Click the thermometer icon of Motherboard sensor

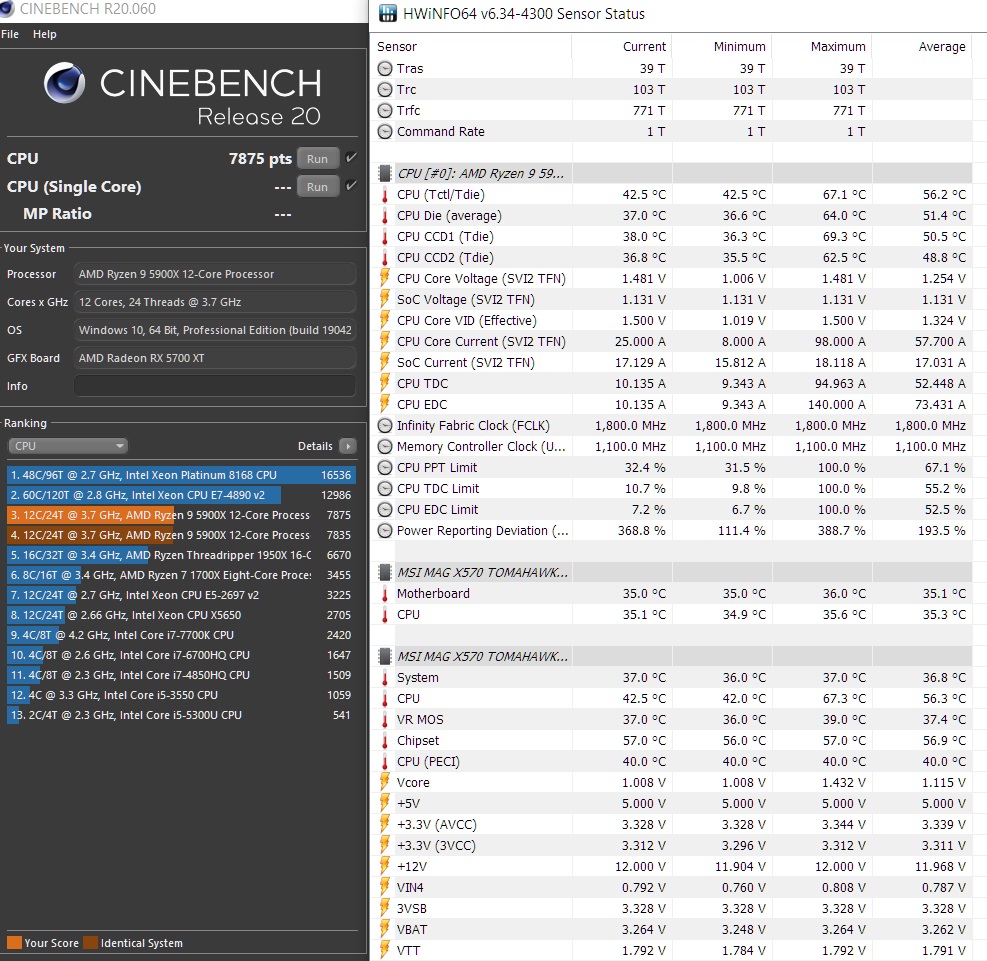tap(385, 593)
